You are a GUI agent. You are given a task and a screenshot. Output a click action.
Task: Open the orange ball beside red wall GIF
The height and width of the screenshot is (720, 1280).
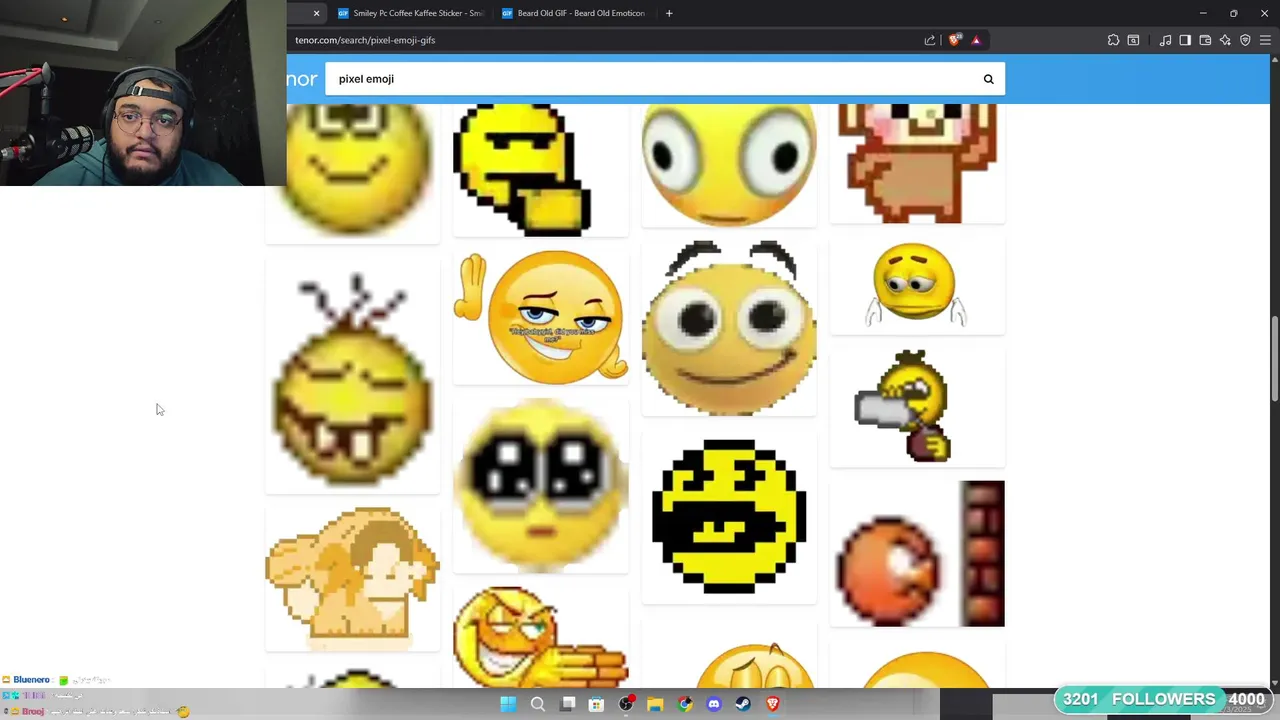click(917, 553)
